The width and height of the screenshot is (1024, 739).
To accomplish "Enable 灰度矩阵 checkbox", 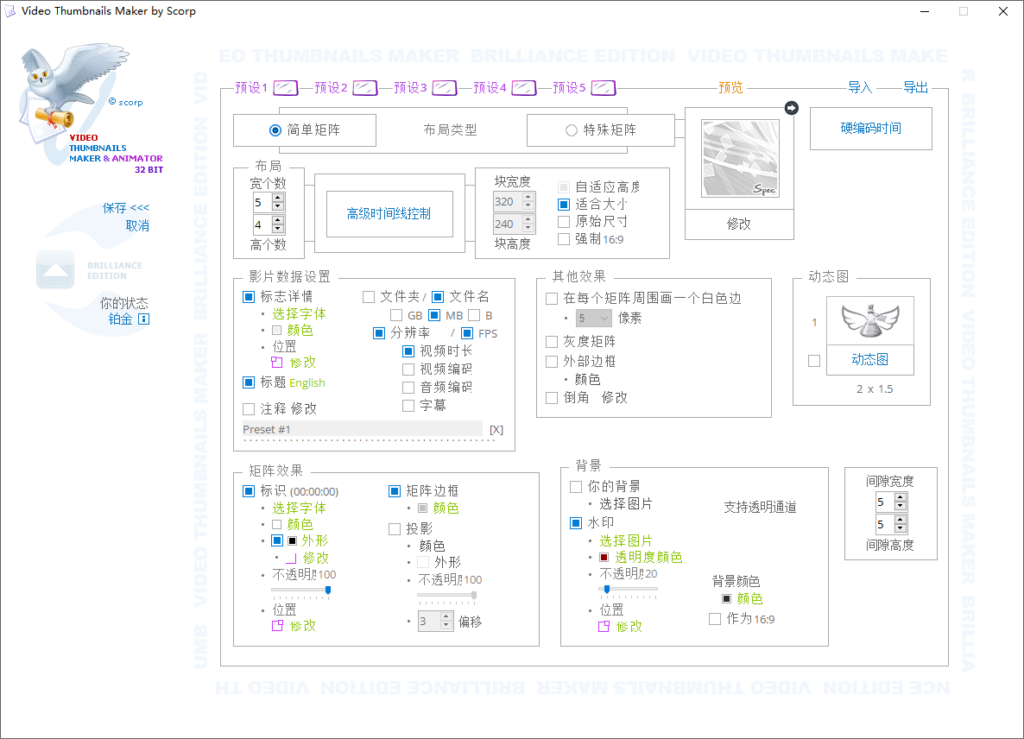I will (552, 342).
